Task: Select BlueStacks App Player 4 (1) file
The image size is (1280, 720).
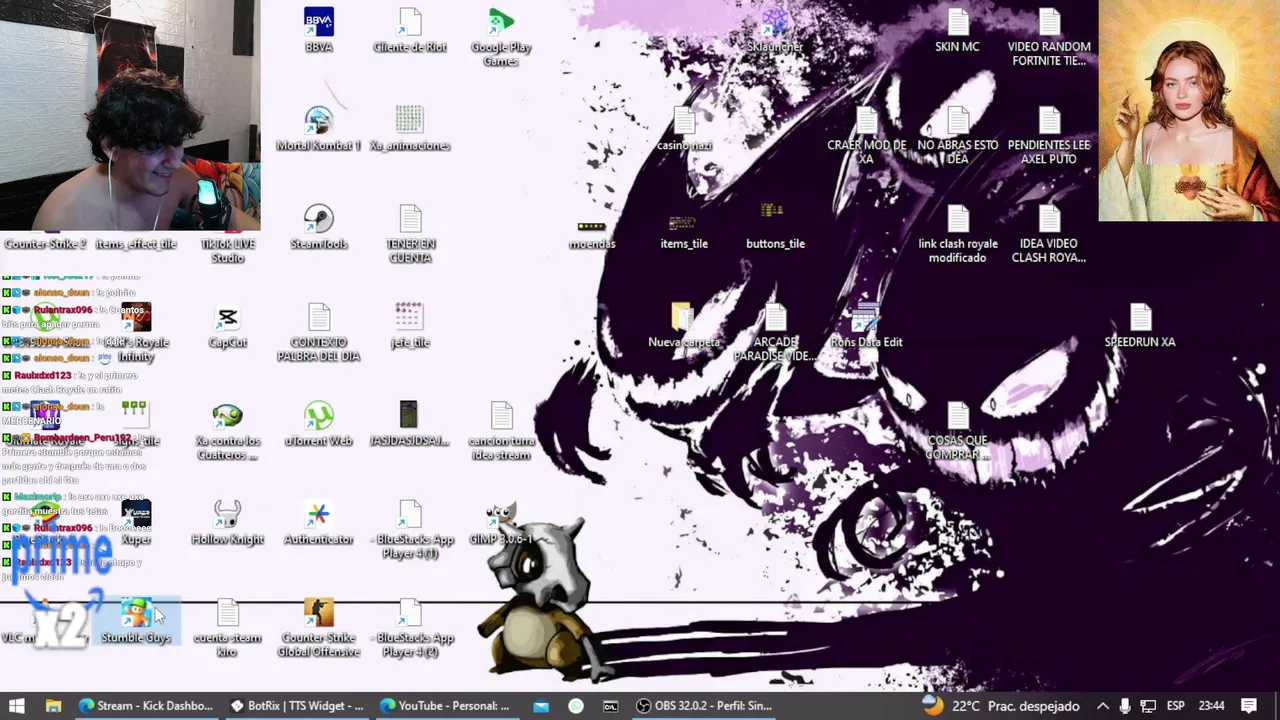Action: [409, 530]
